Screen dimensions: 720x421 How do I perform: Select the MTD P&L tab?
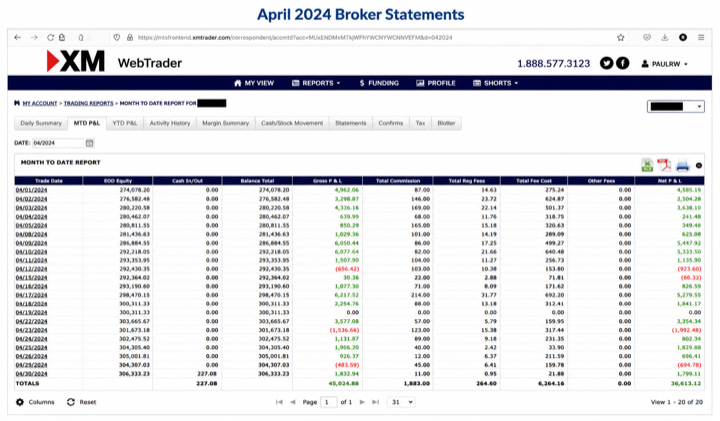pyautogui.click(x=87, y=123)
